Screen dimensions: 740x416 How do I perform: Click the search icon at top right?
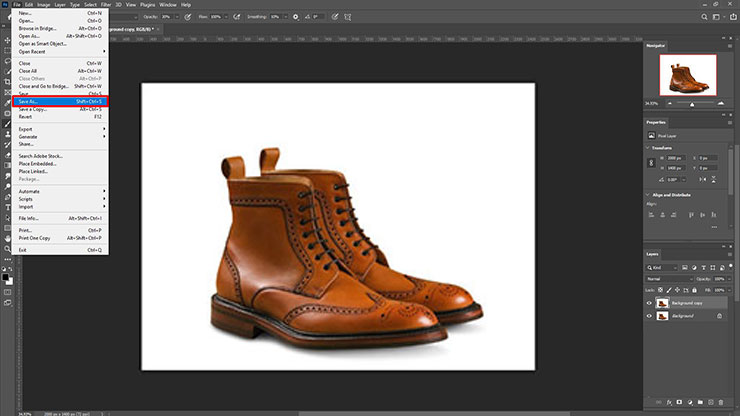(703, 17)
